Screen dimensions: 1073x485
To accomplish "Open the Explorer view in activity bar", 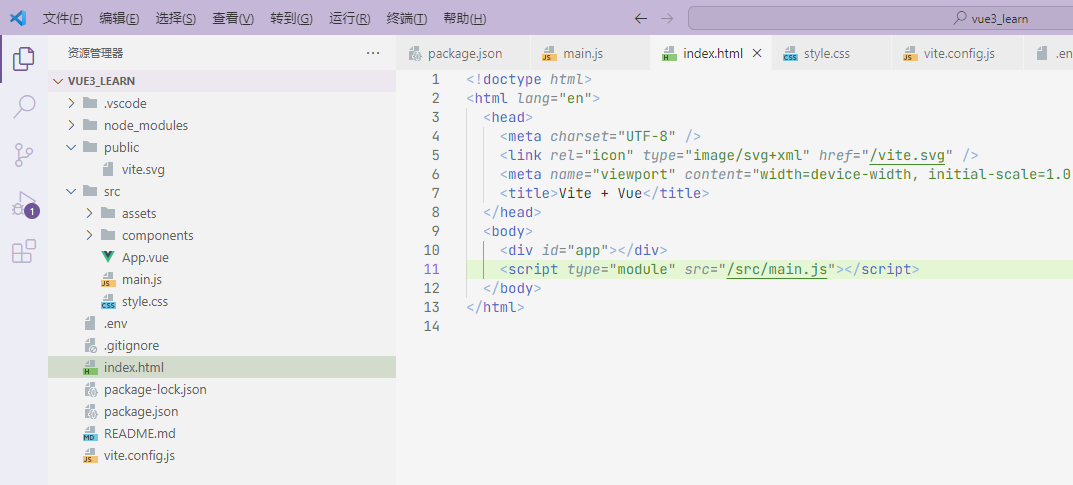I will tap(24, 60).
